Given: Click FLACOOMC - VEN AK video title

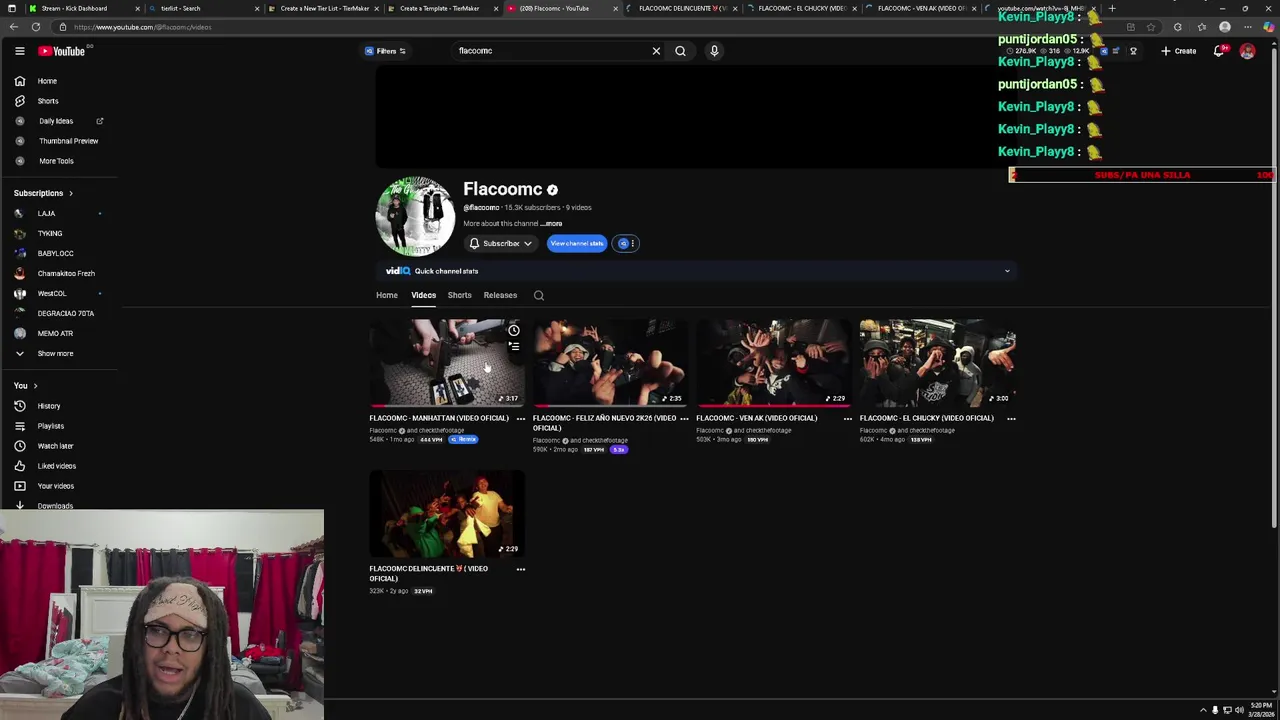Looking at the screenshot, I should 757,418.
